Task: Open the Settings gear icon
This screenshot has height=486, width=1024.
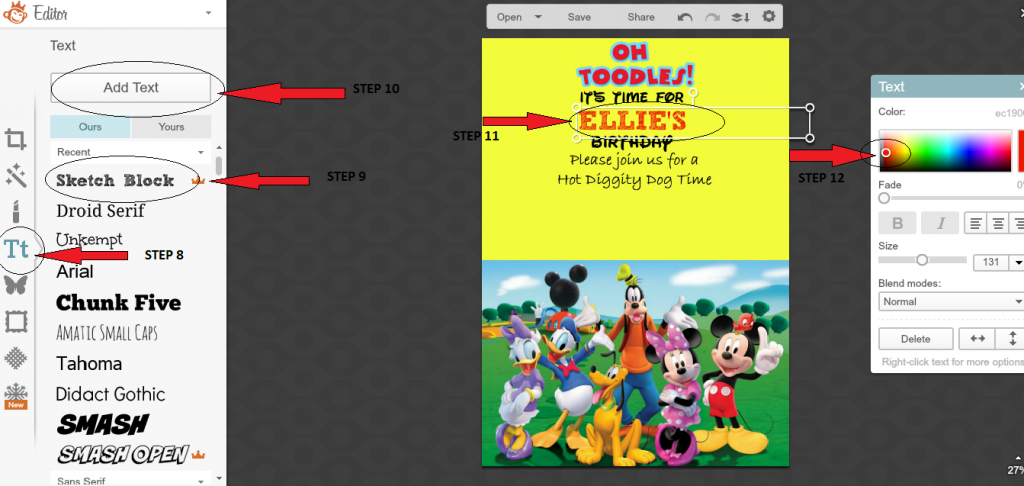Action: tap(769, 16)
